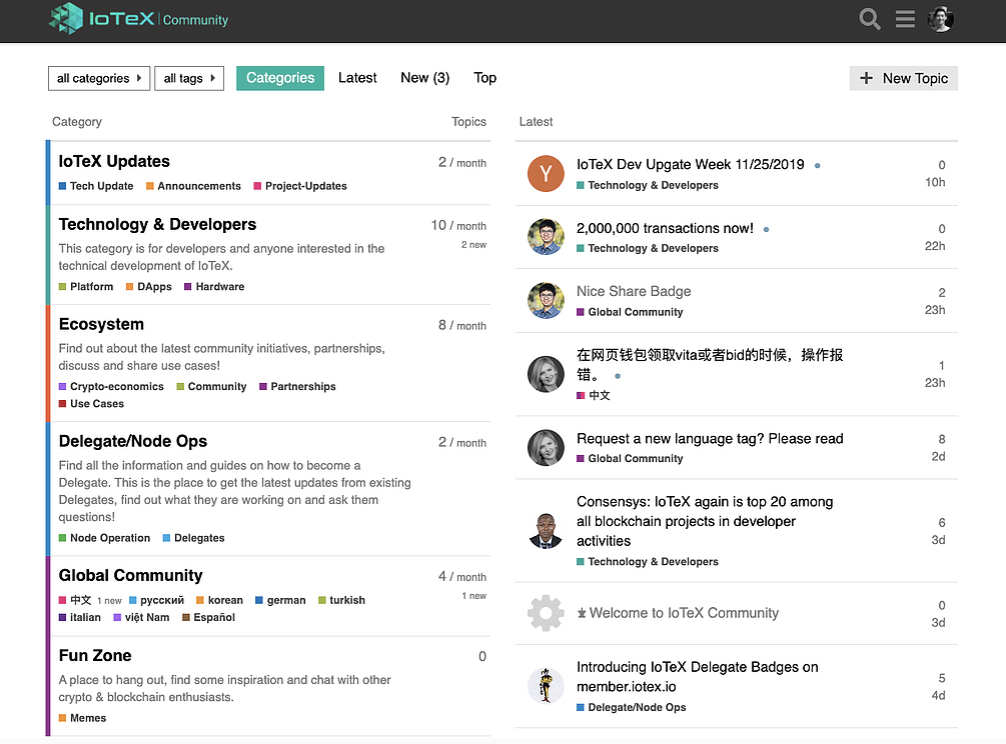Open topic 2,000,000 transactions now!
The height and width of the screenshot is (744, 1006).
(x=665, y=228)
